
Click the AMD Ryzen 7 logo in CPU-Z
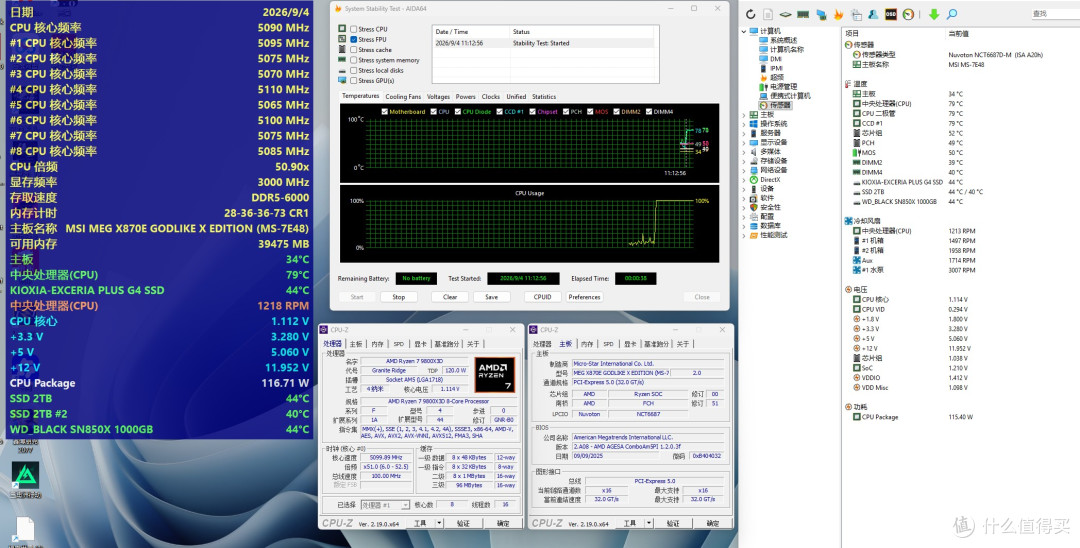494,375
